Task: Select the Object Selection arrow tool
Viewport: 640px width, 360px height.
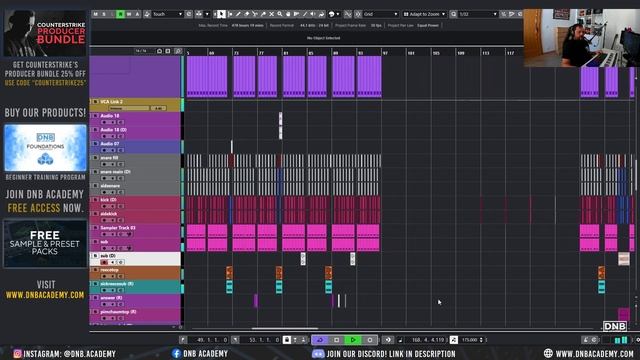Action: (221, 14)
